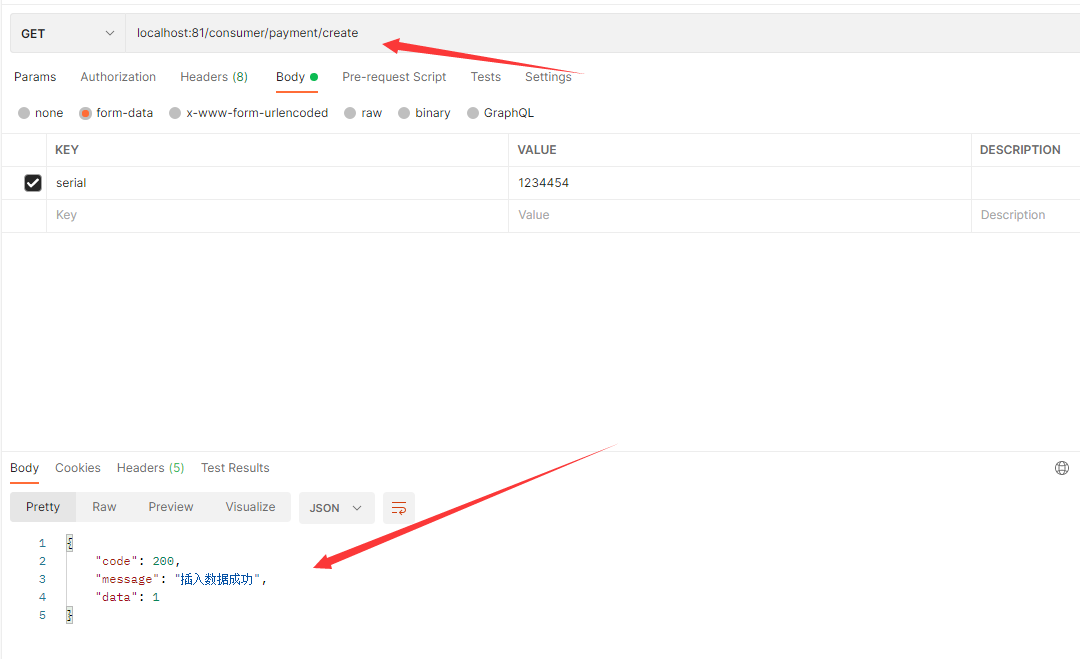Open the Test Results tab

(235, 468)
